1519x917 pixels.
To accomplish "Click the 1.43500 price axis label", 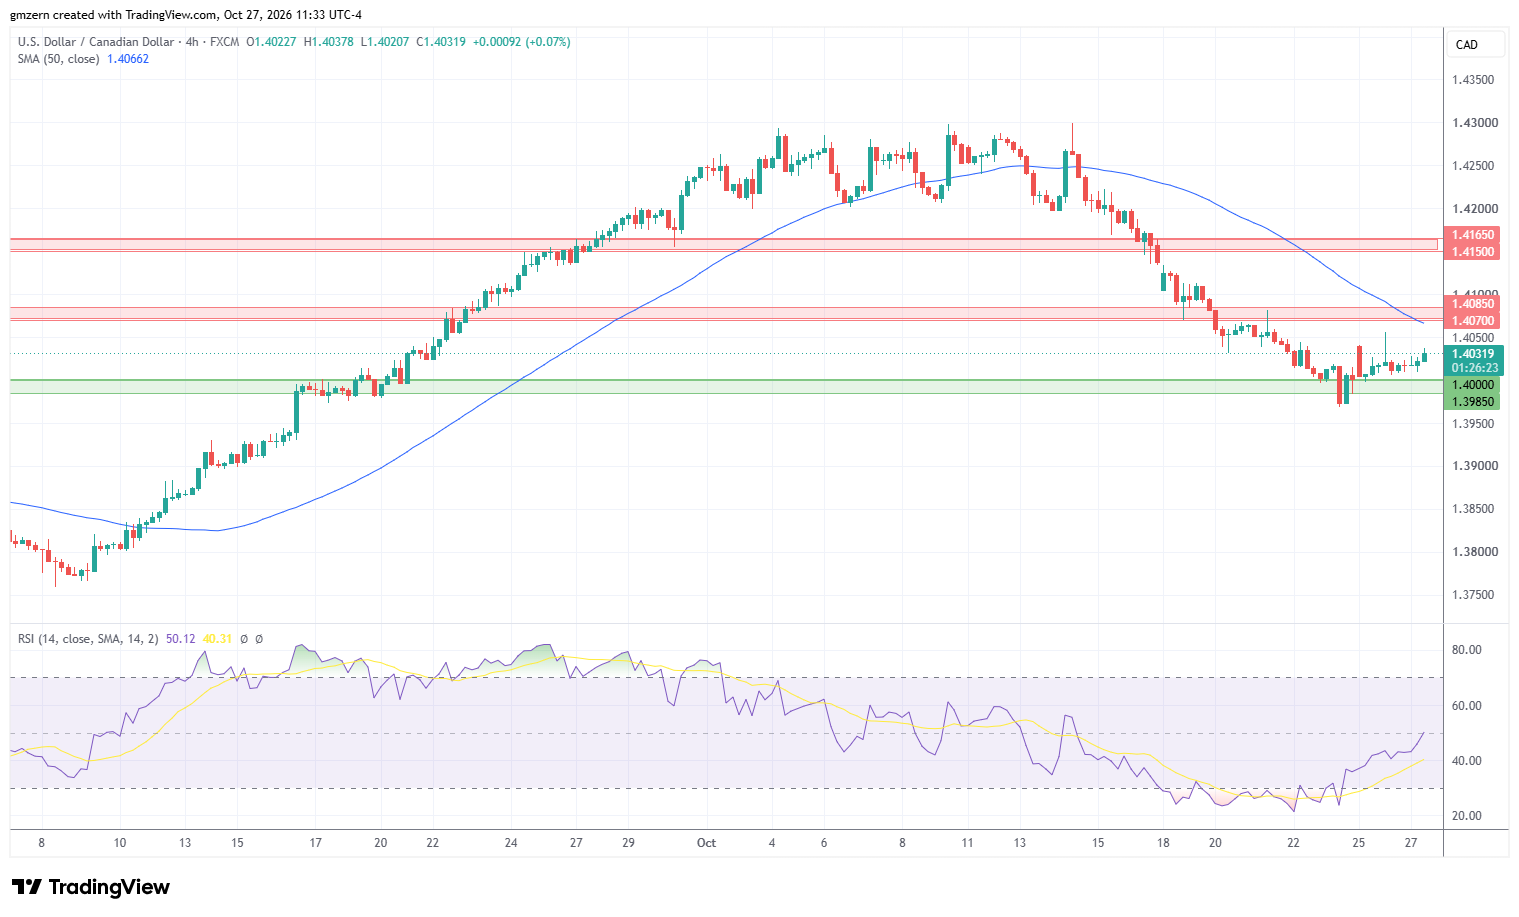I will click(1473, 80).
